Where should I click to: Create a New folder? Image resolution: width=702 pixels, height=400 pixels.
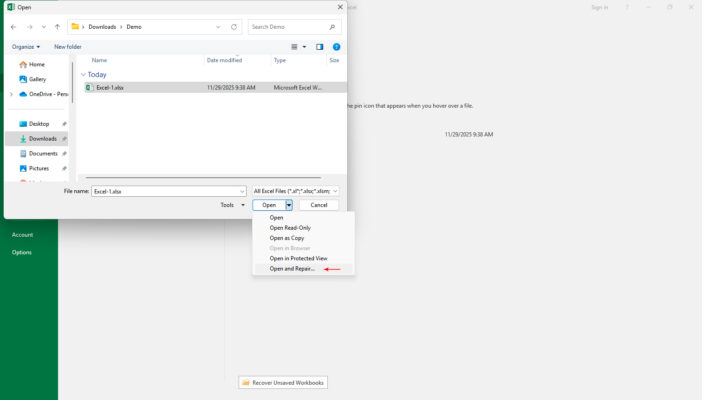(x=68, y=47)
